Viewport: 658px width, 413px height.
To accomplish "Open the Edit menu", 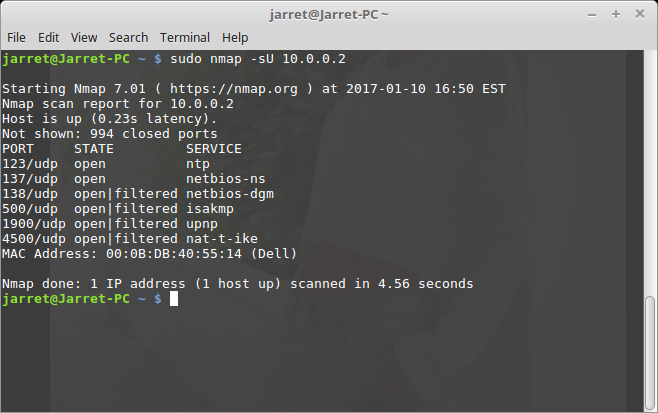I will 48,37.
